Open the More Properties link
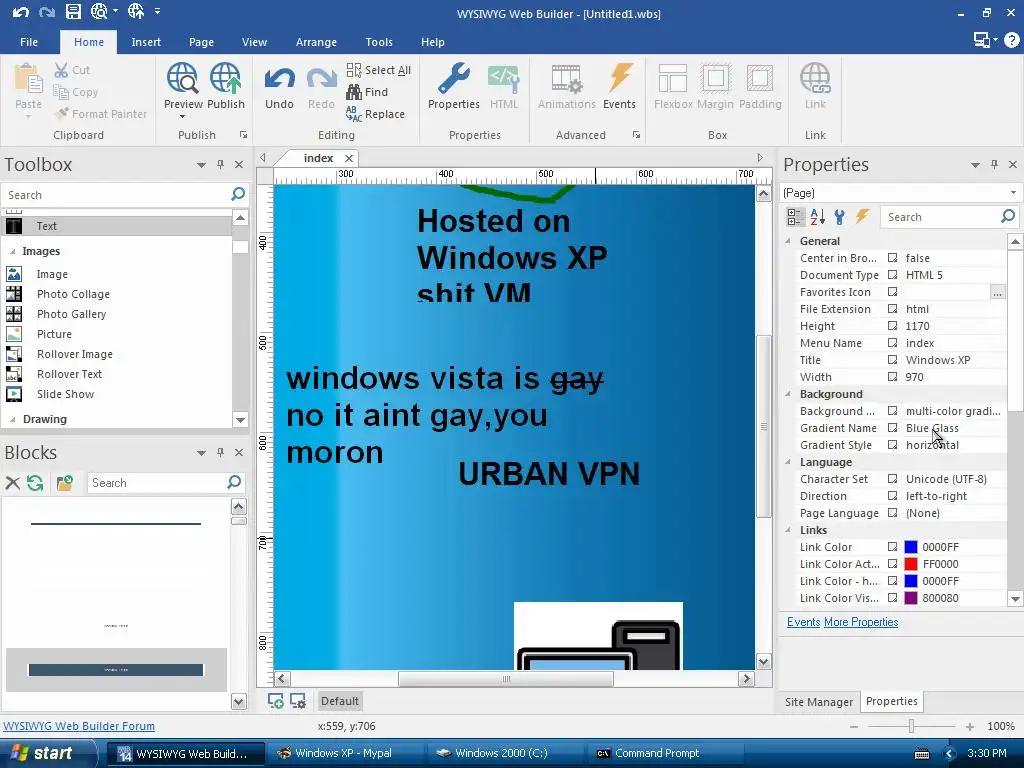 (861, 622)
